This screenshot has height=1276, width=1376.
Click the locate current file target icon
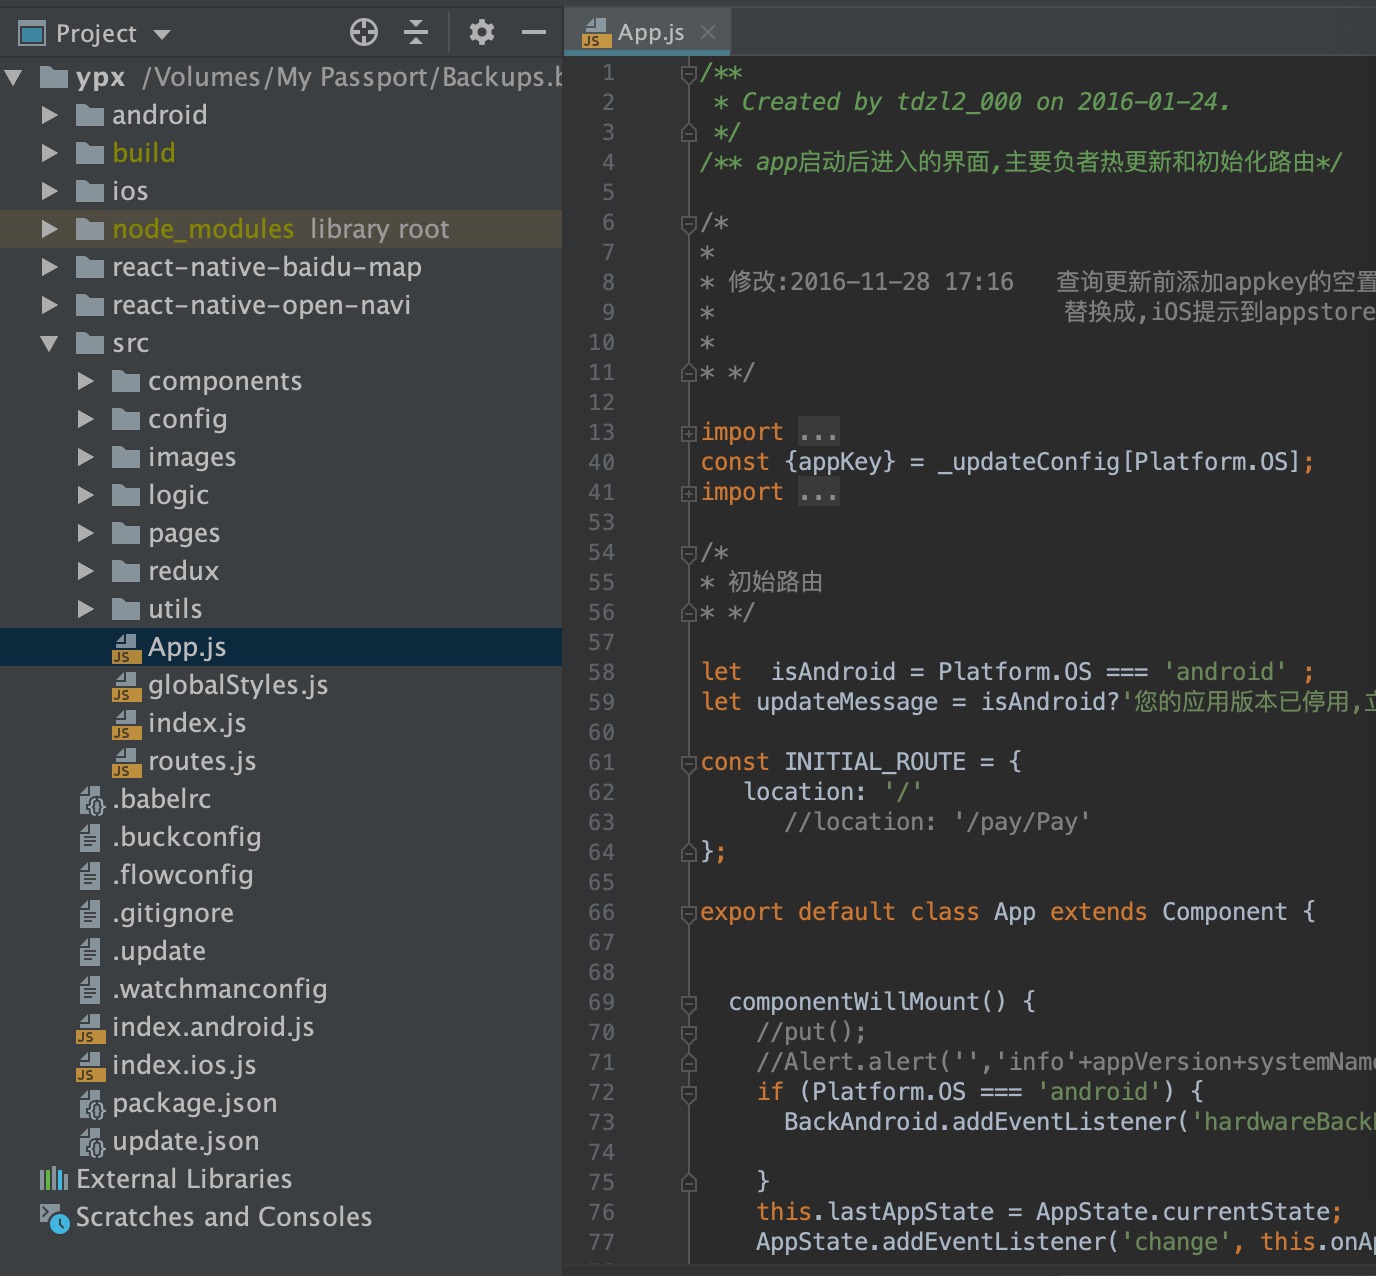(364, 33)
